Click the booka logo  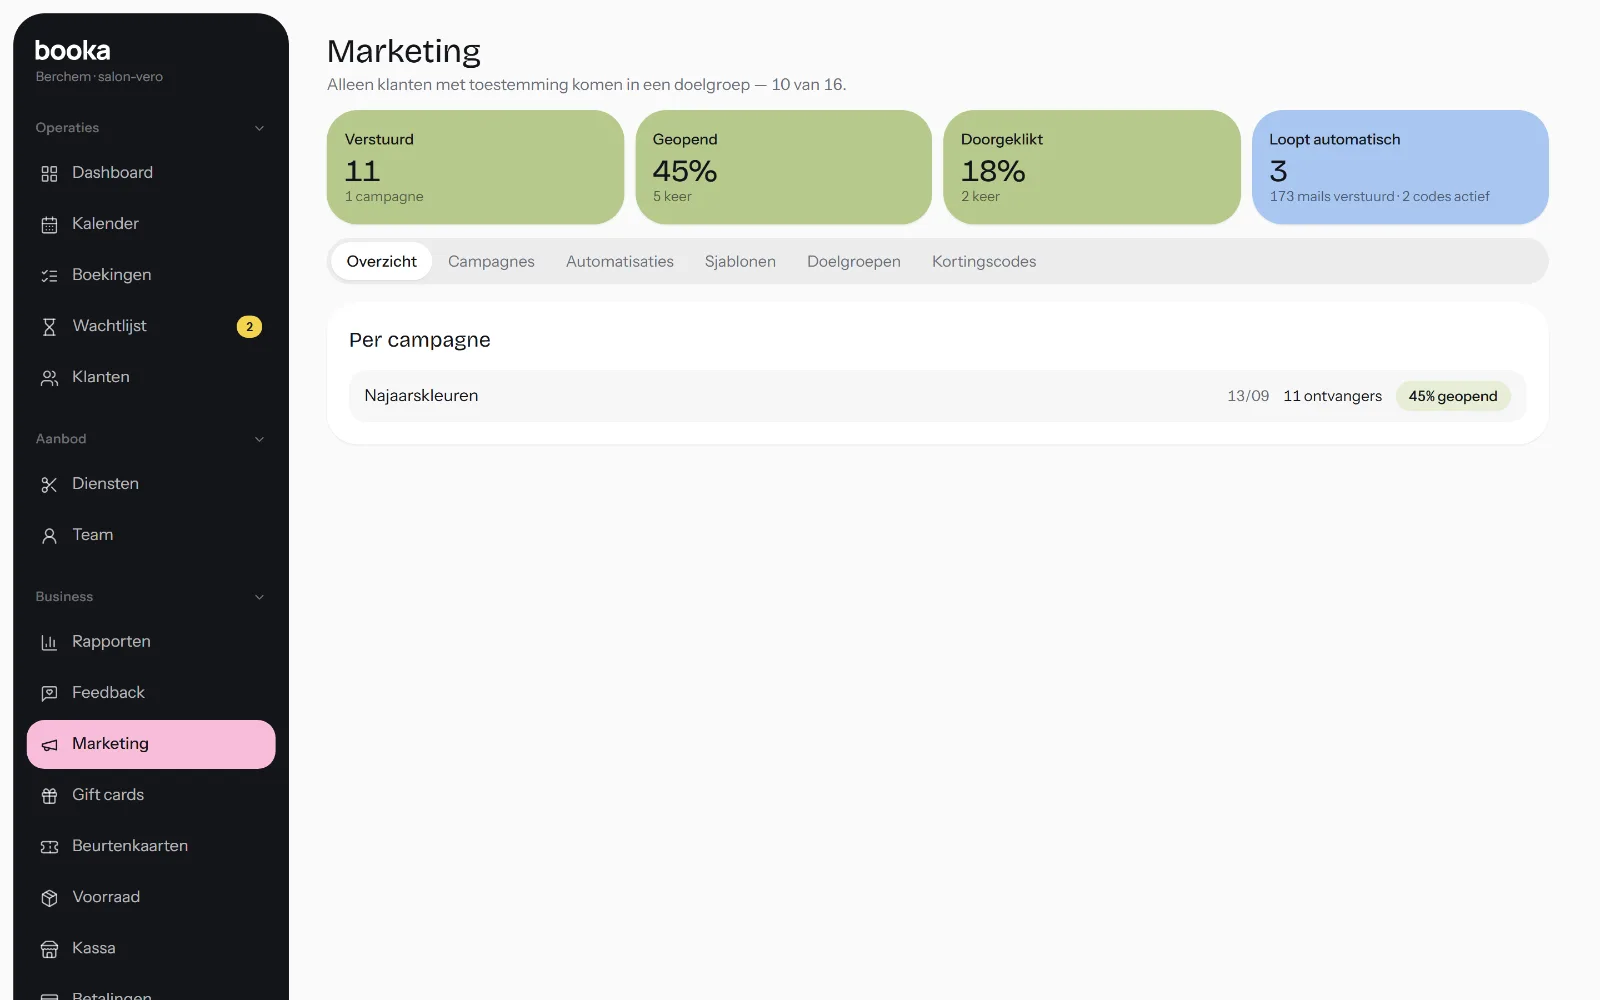(72, 50)
